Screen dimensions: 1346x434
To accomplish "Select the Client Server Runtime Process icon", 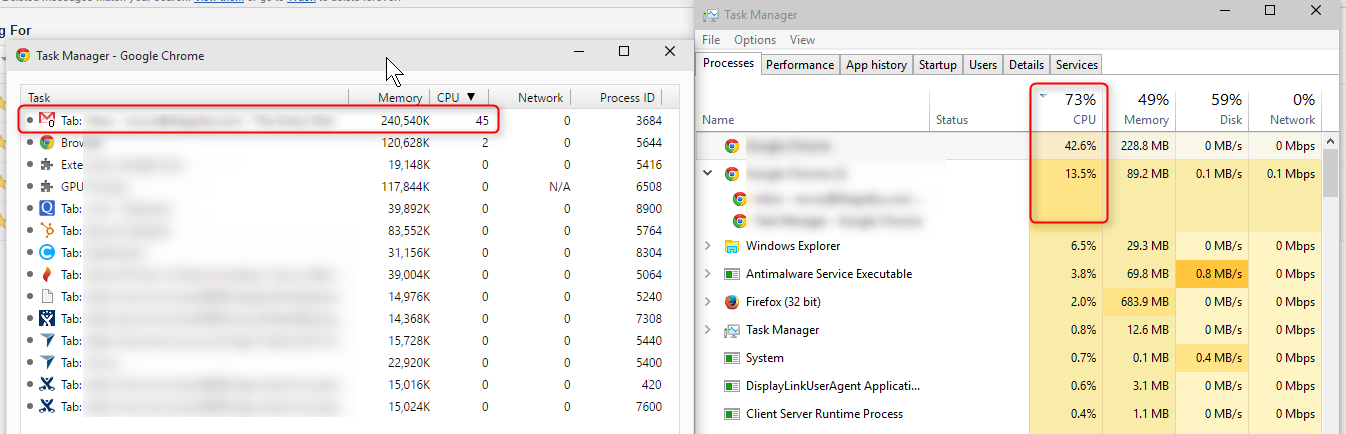I will coord(731,414).
